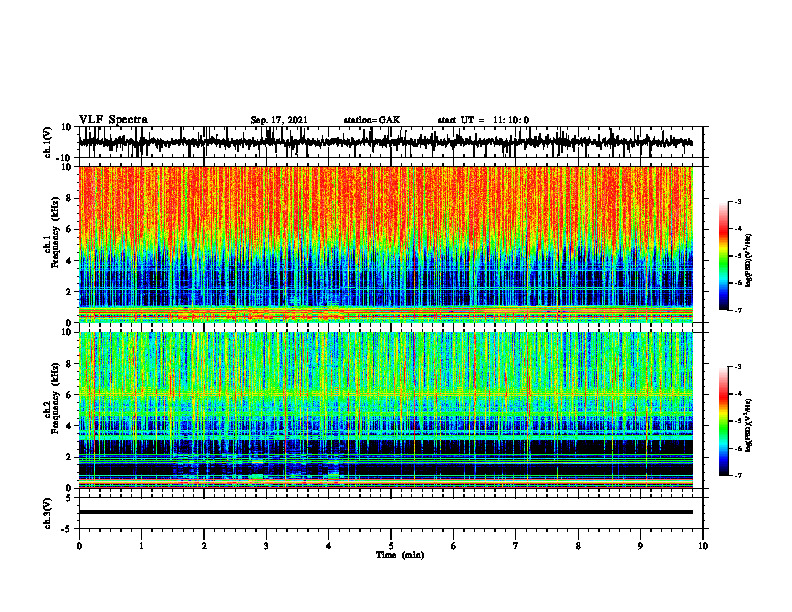Click the ch.2 spectrogram color scale bar
The image size is (792, 612).
point(723,421)
